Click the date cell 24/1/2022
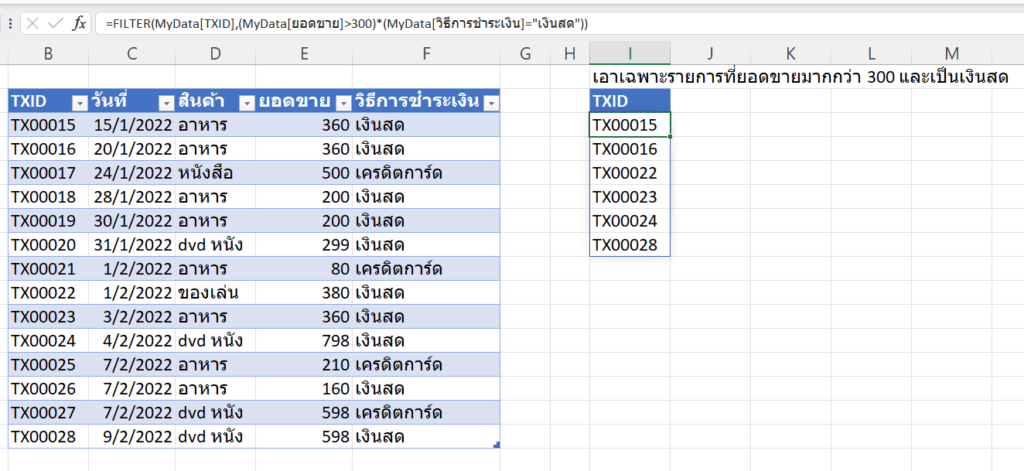 pyautogui.click(x=130, y=173)
